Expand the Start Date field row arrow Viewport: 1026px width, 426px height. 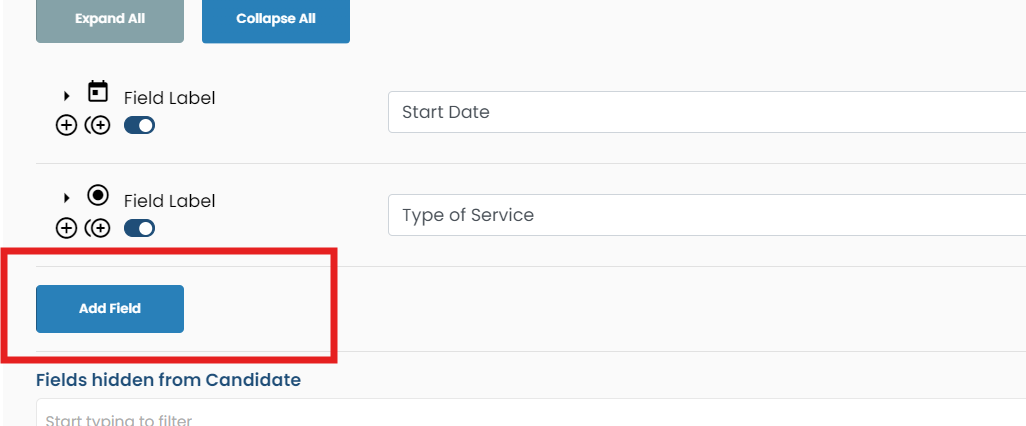pos(67,96)
